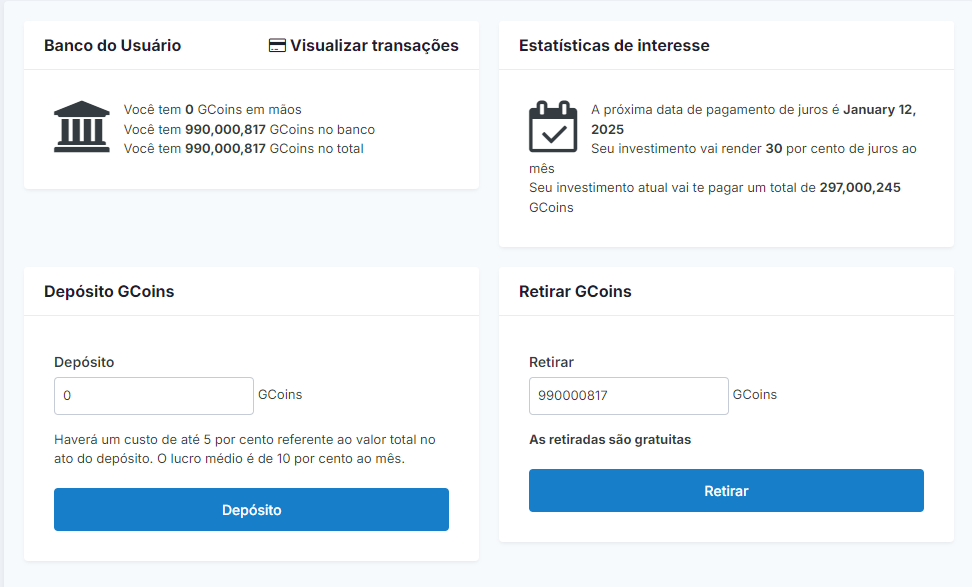Click the Retirar amount field showing 990000817
This screenshot has height=587, width=972.
tap(628, 395)
